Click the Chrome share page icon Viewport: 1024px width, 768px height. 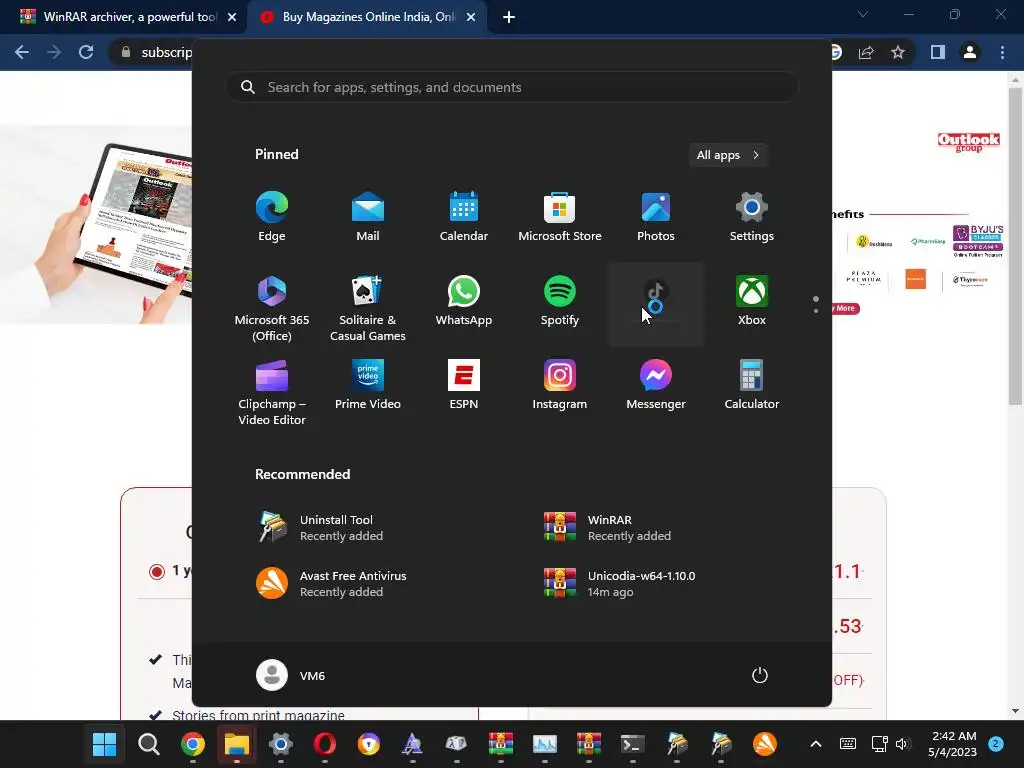(x=866, y=52)
